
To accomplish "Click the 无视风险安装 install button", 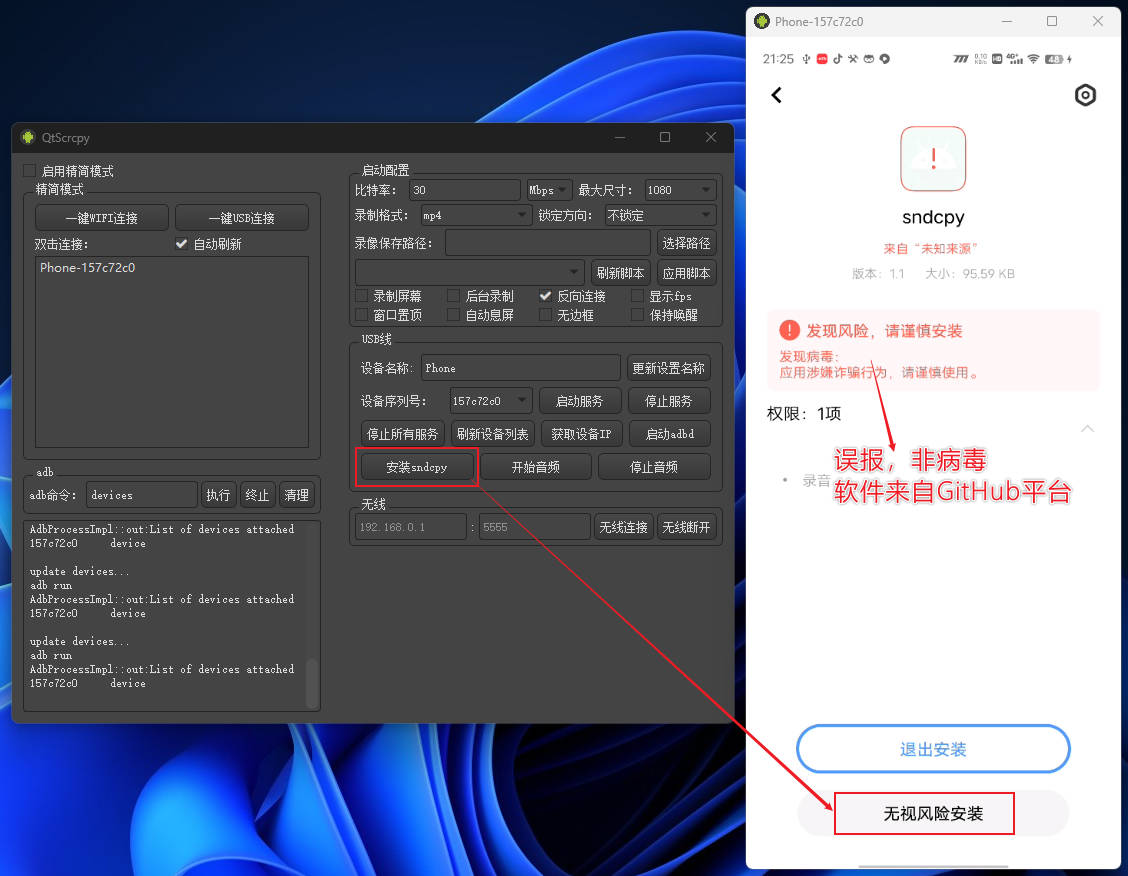I will [923, 813].
